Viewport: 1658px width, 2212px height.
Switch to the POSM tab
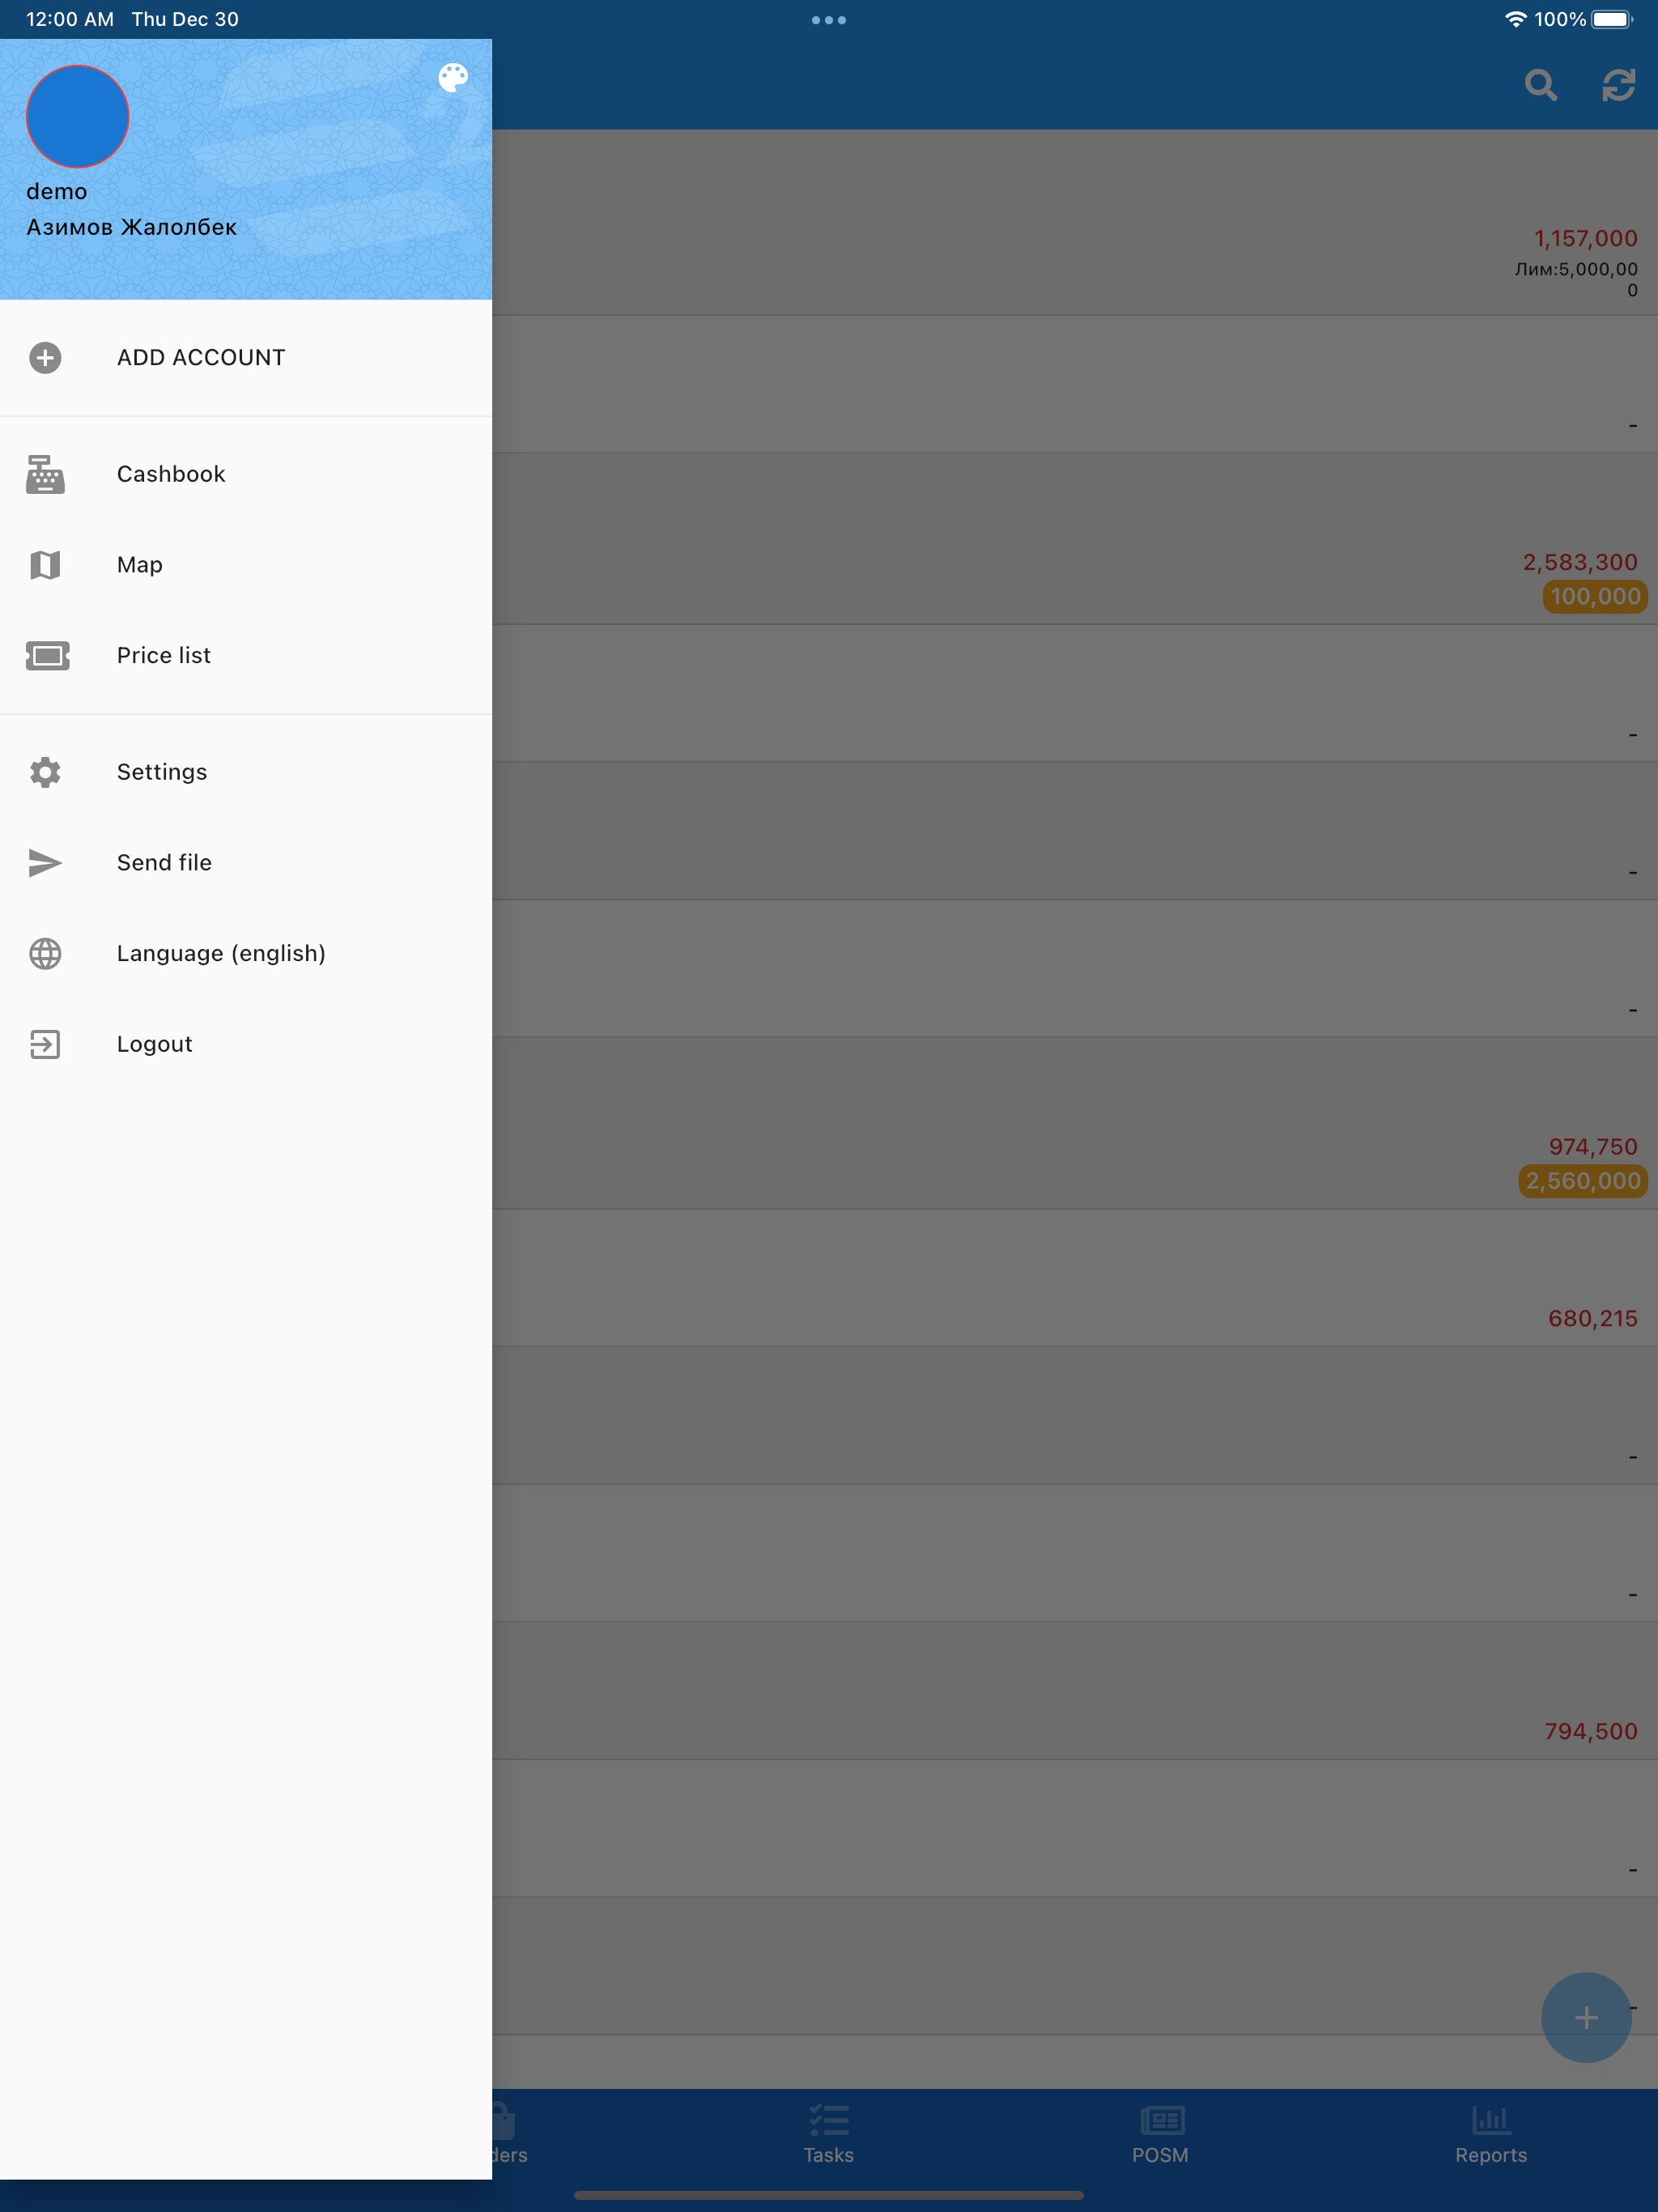[x=1160, y=2135]
